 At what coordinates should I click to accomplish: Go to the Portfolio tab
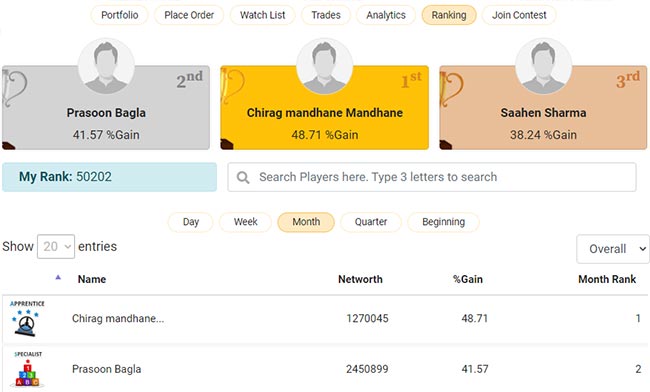coord(119,15)
